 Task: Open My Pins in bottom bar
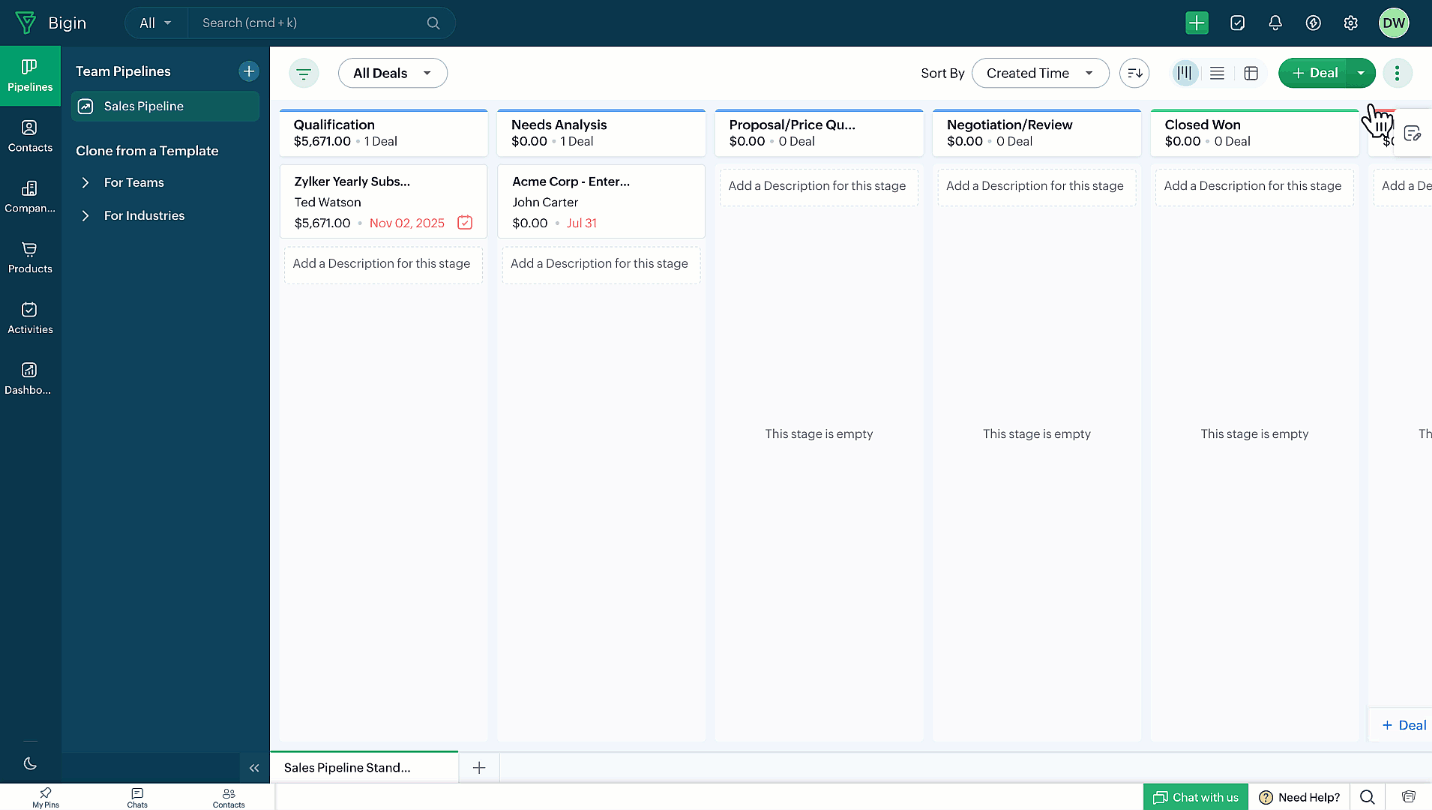(x=45, y=797)
